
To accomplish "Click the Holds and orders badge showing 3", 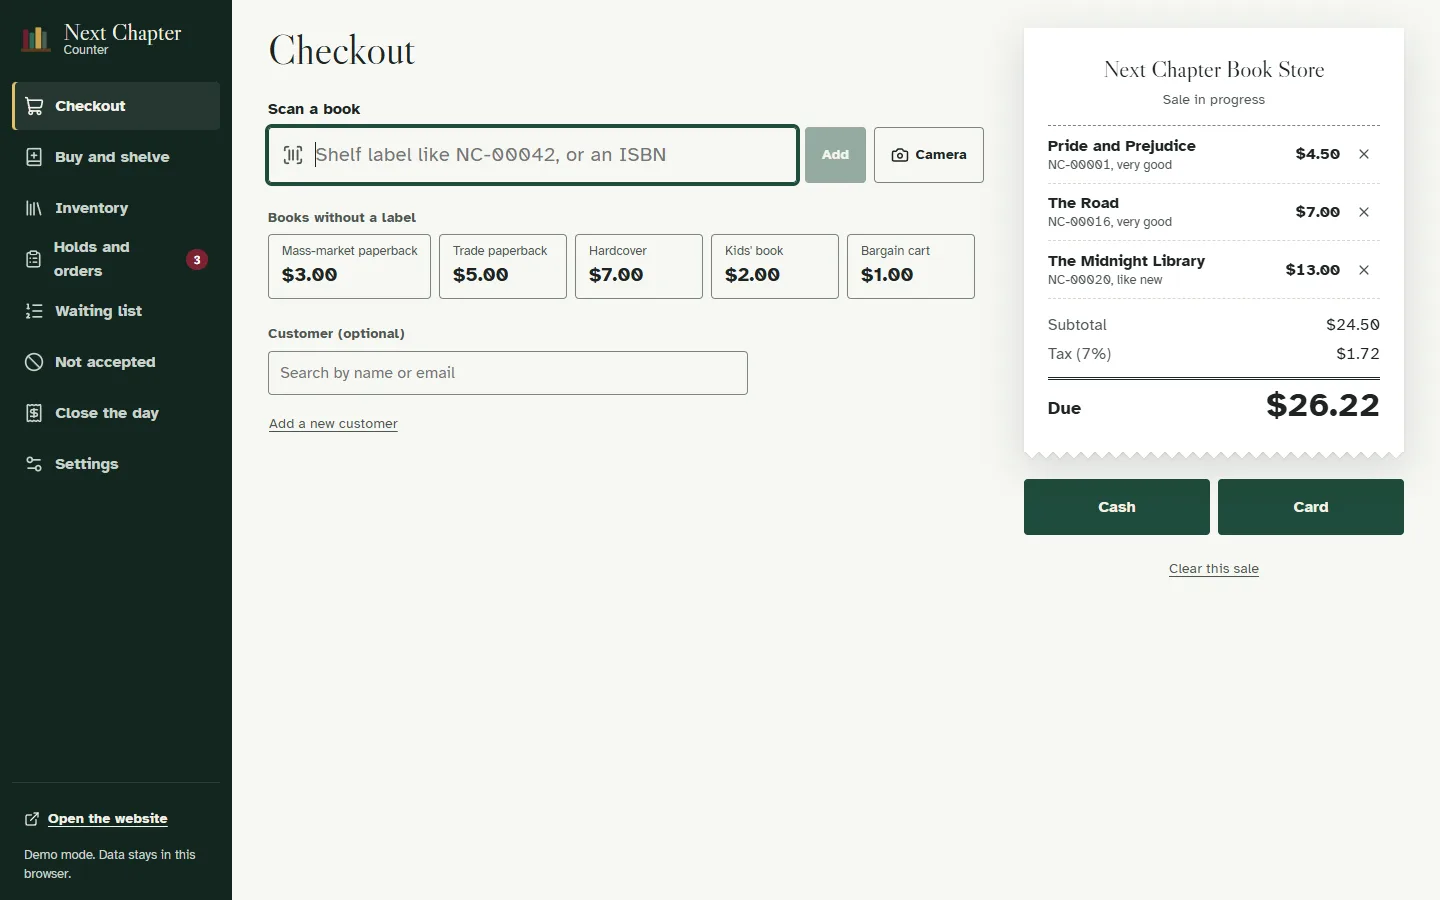I will tap(197, 260).
